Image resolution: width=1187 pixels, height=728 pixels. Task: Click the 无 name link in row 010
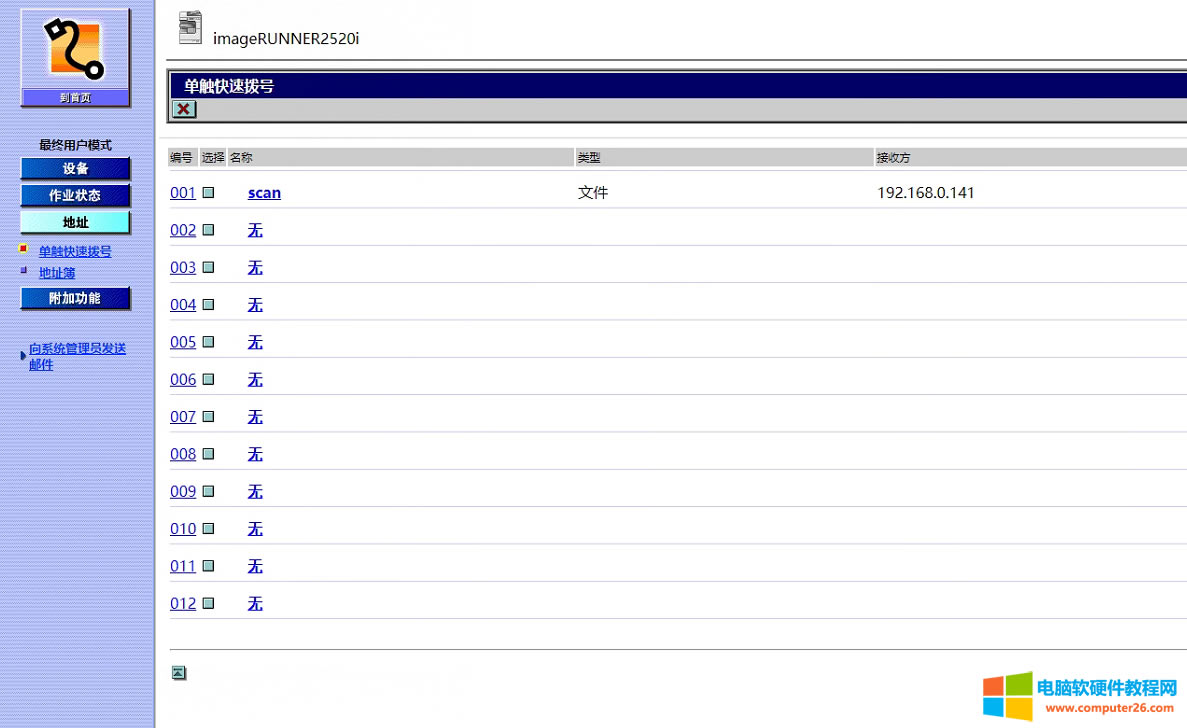pos(255,529)
